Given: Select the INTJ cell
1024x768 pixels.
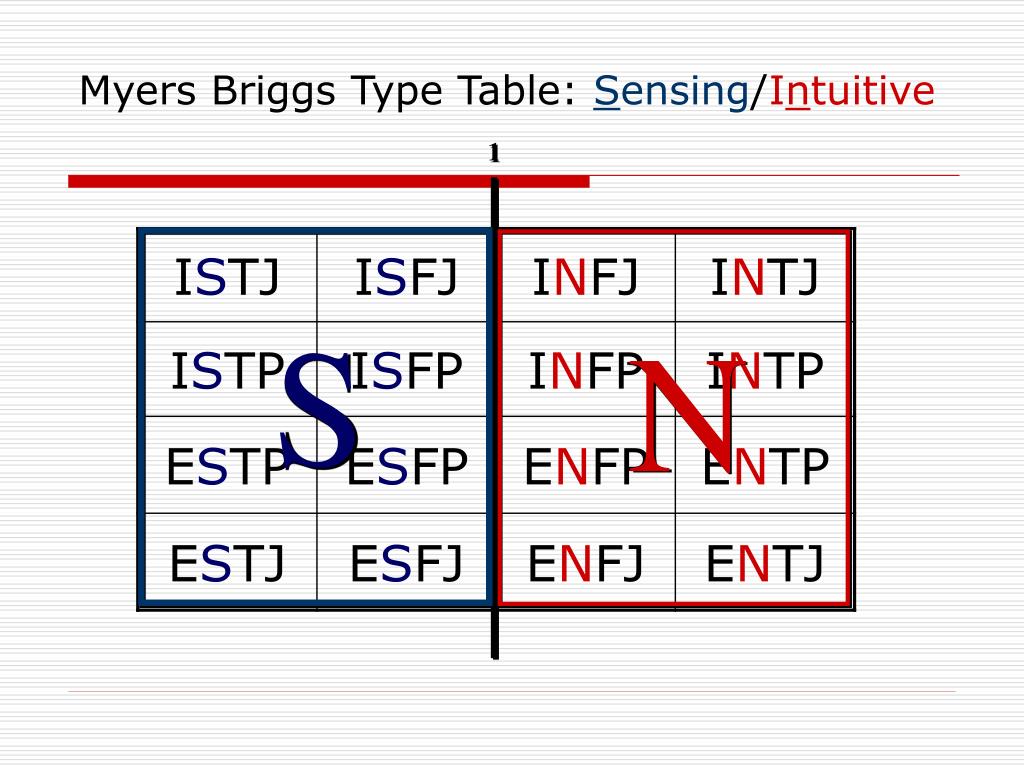Looking at the screenshot, I should click(x=761, y=278).
